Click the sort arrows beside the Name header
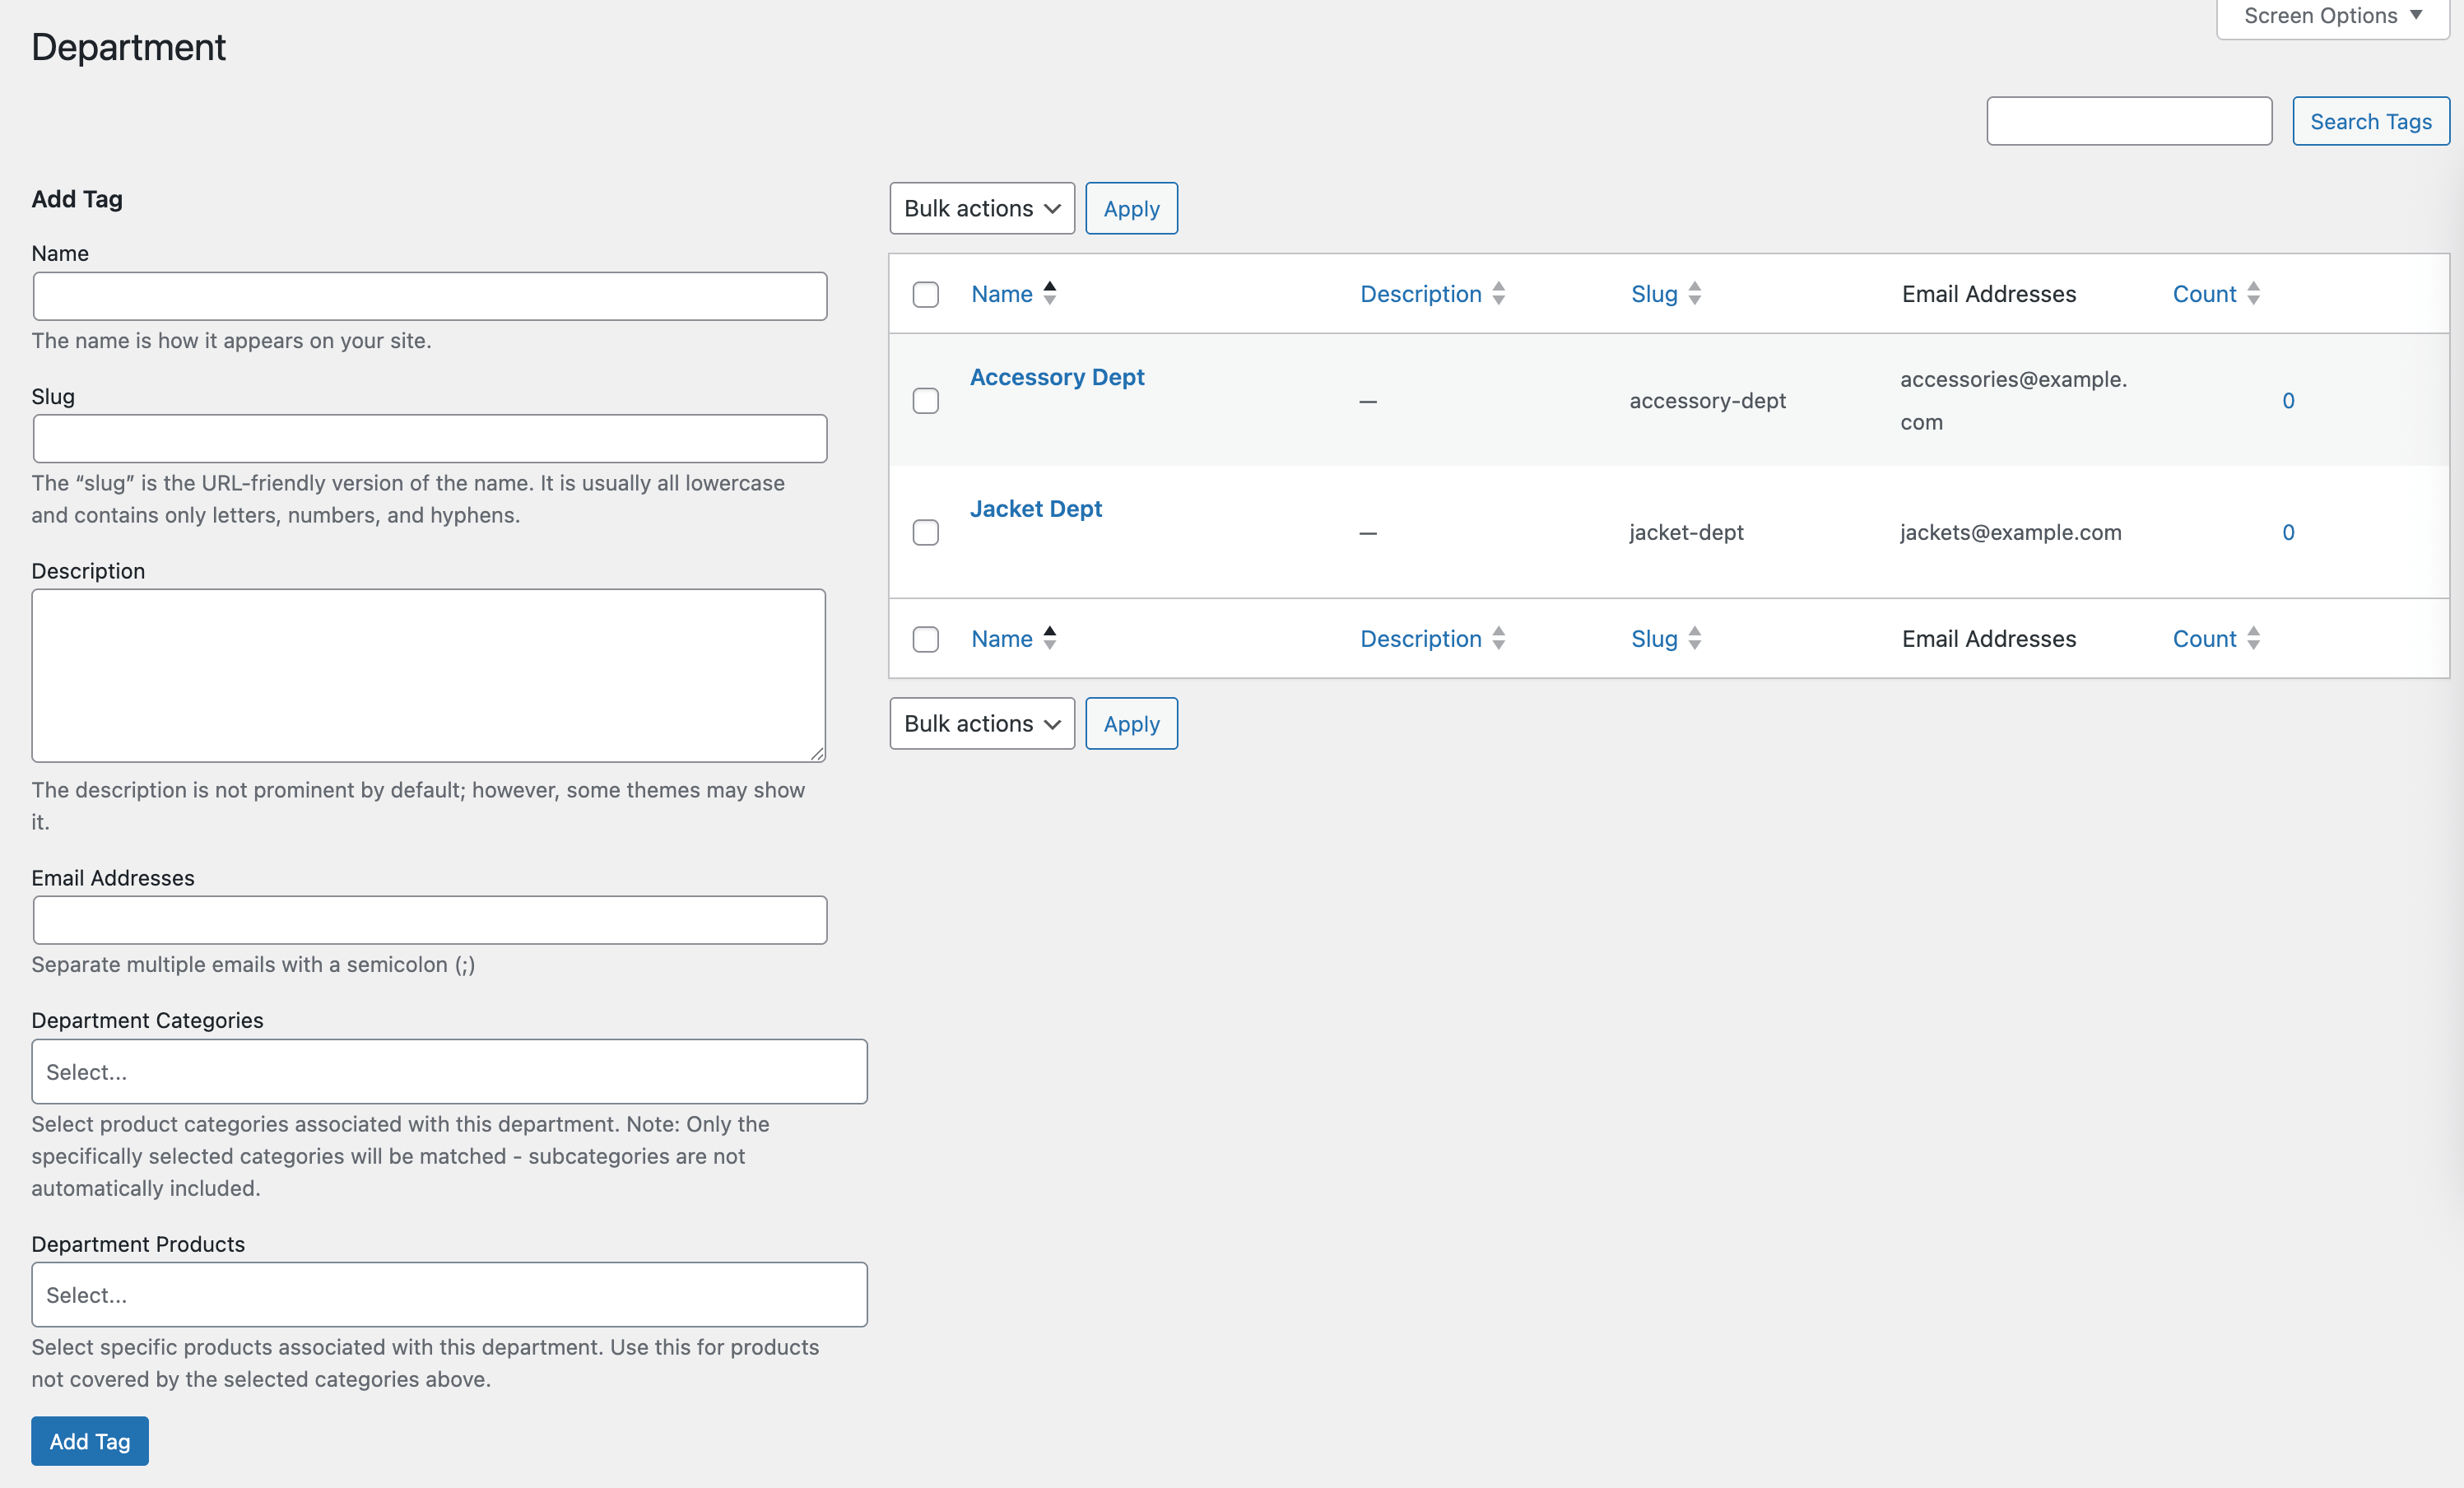The width and height of the screenshot is (2464, 1488). click(1049, 293)
